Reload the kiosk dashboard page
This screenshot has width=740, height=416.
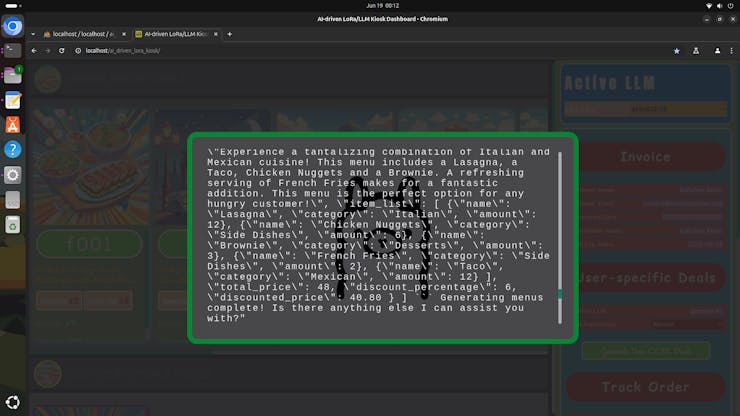tap(61, 51)
